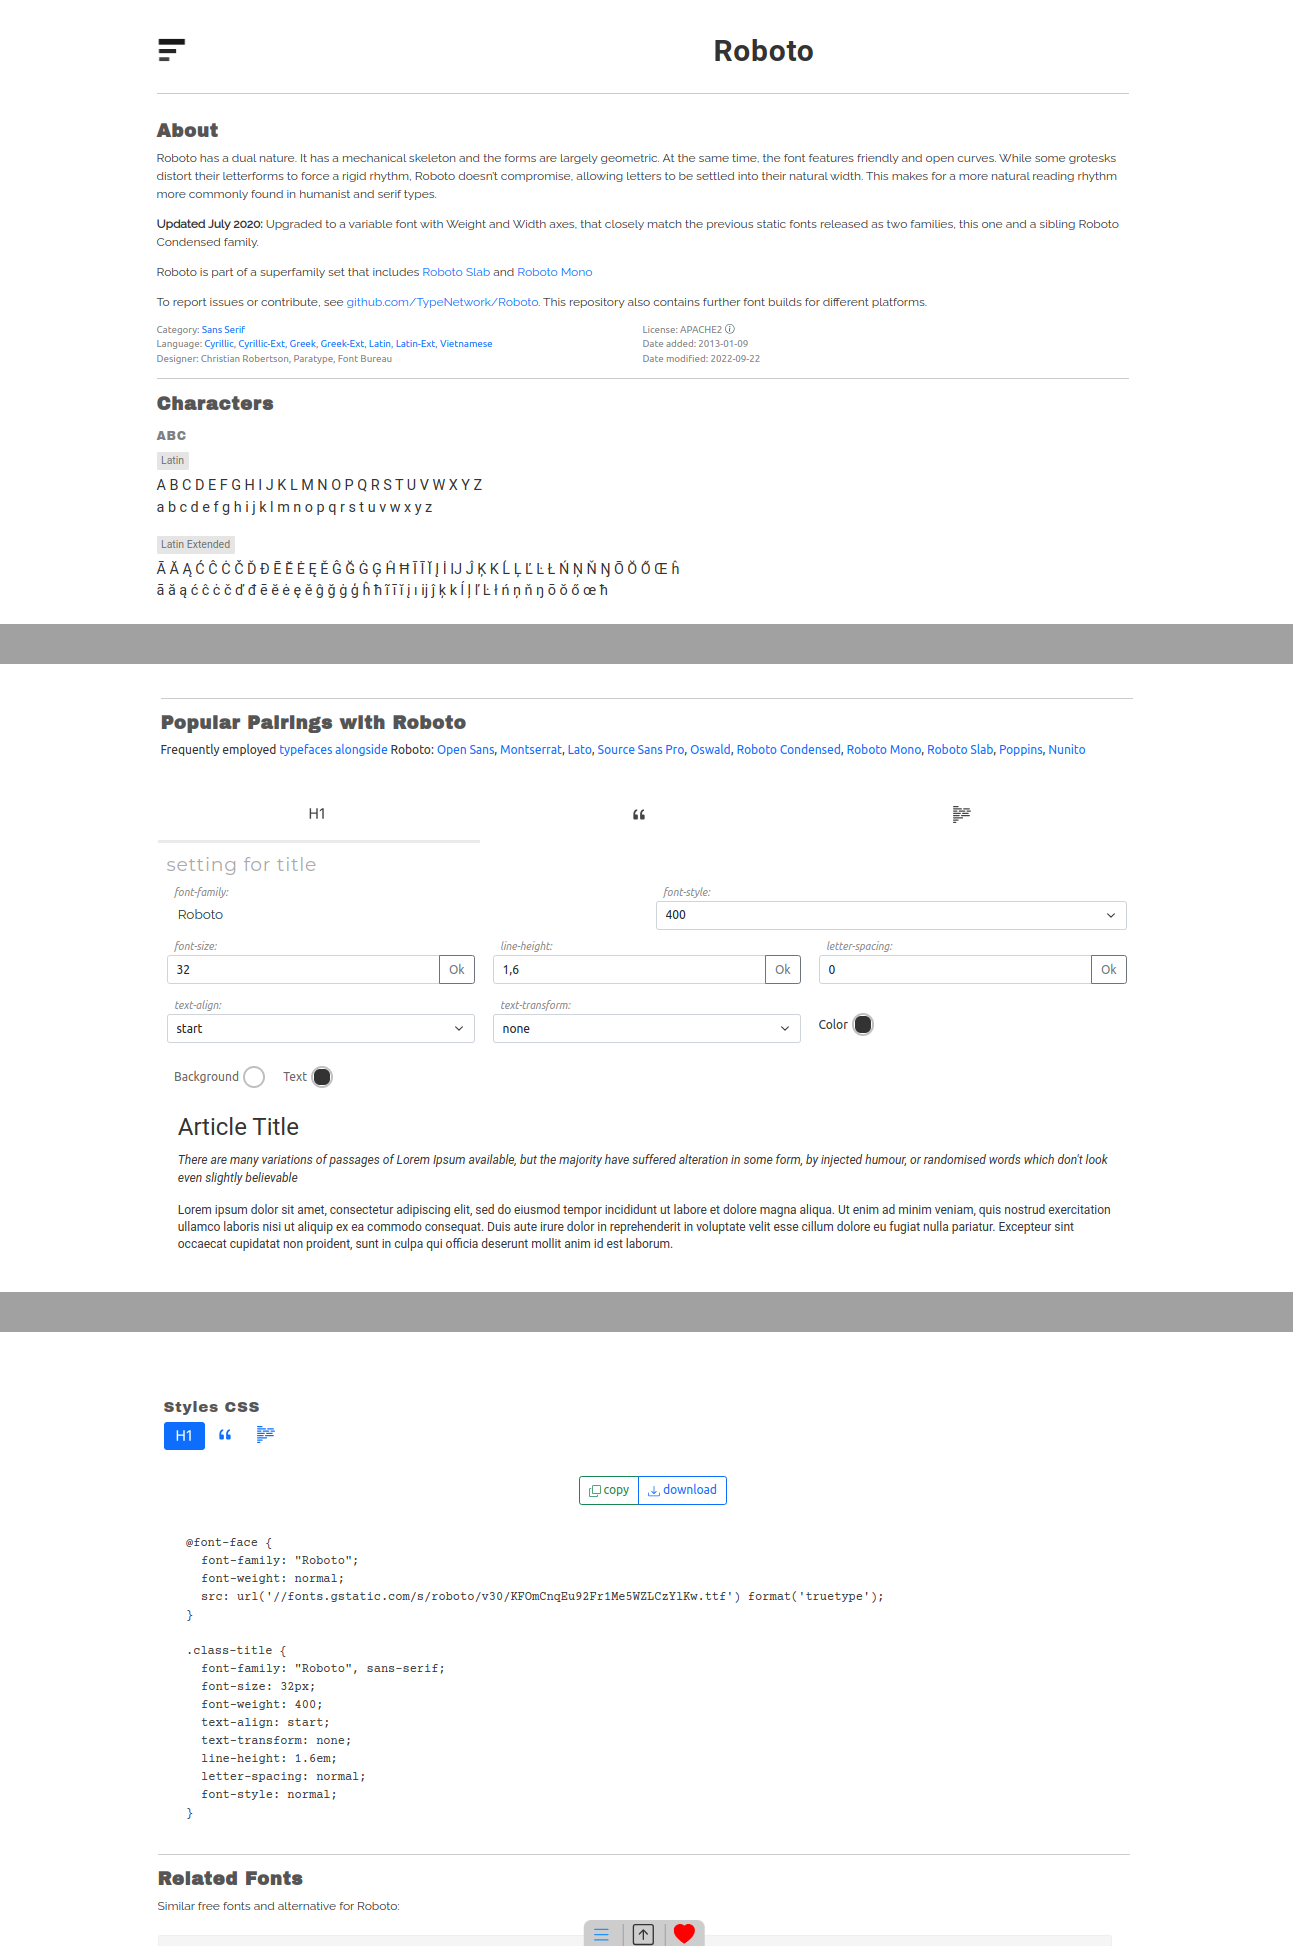Click the Latin character set label
Image resolution: width=1293 pixels, height=1946 pixels.
point(173,461)
